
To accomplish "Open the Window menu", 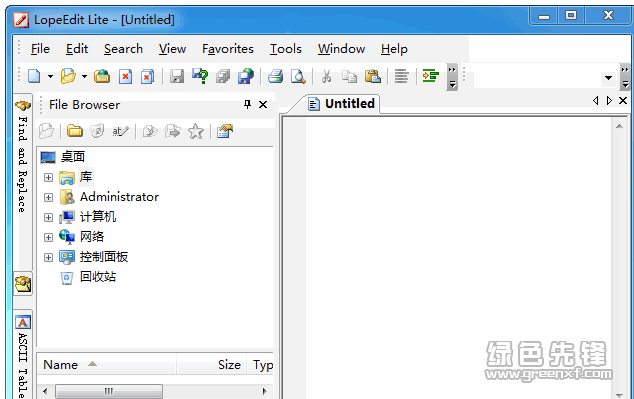I will point(341,49).
